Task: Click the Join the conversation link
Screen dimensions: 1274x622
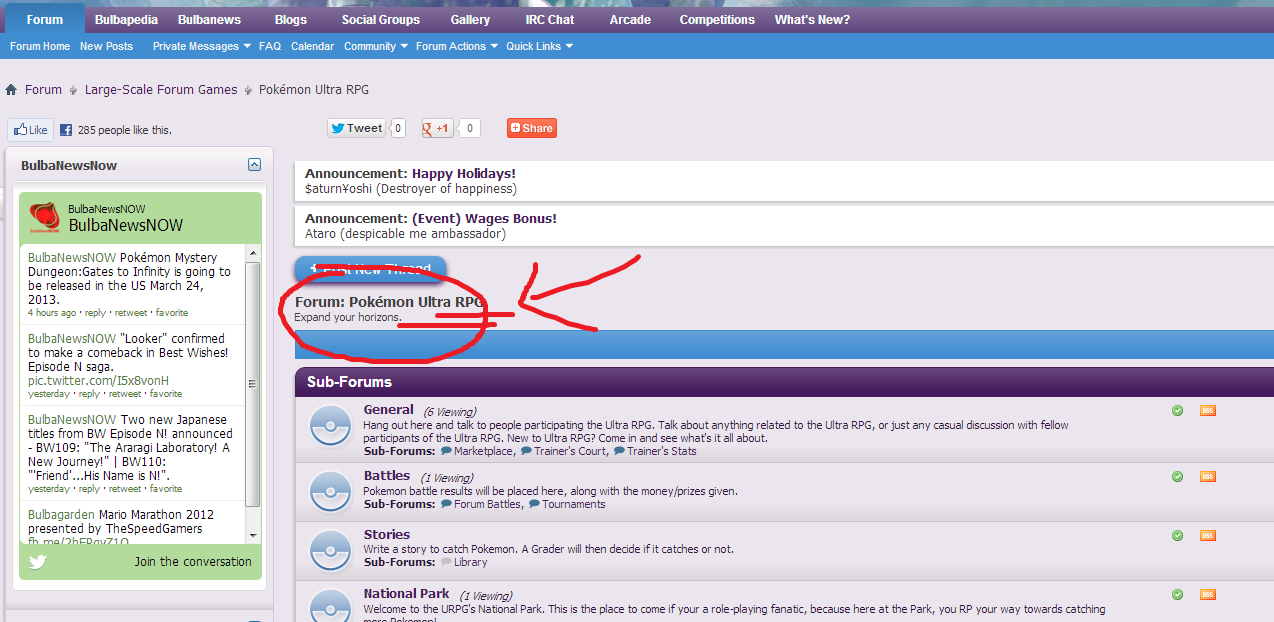Action: click(x=193, y=562)
